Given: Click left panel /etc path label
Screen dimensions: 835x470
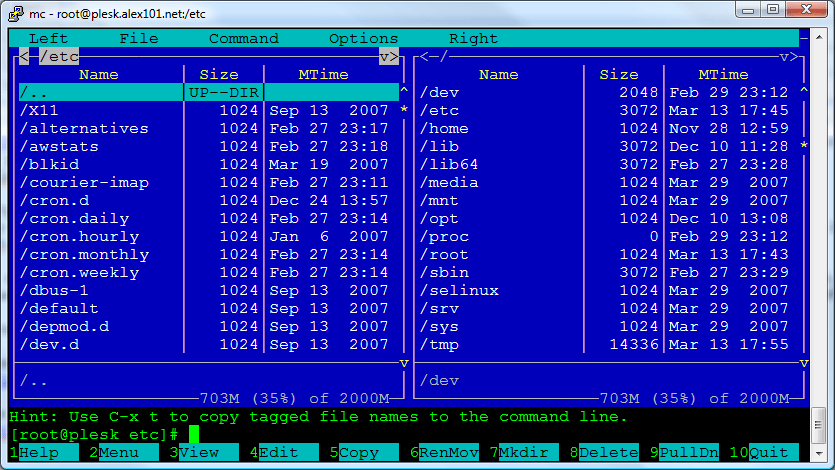Looking at the screenshot, I should [59, 56].
